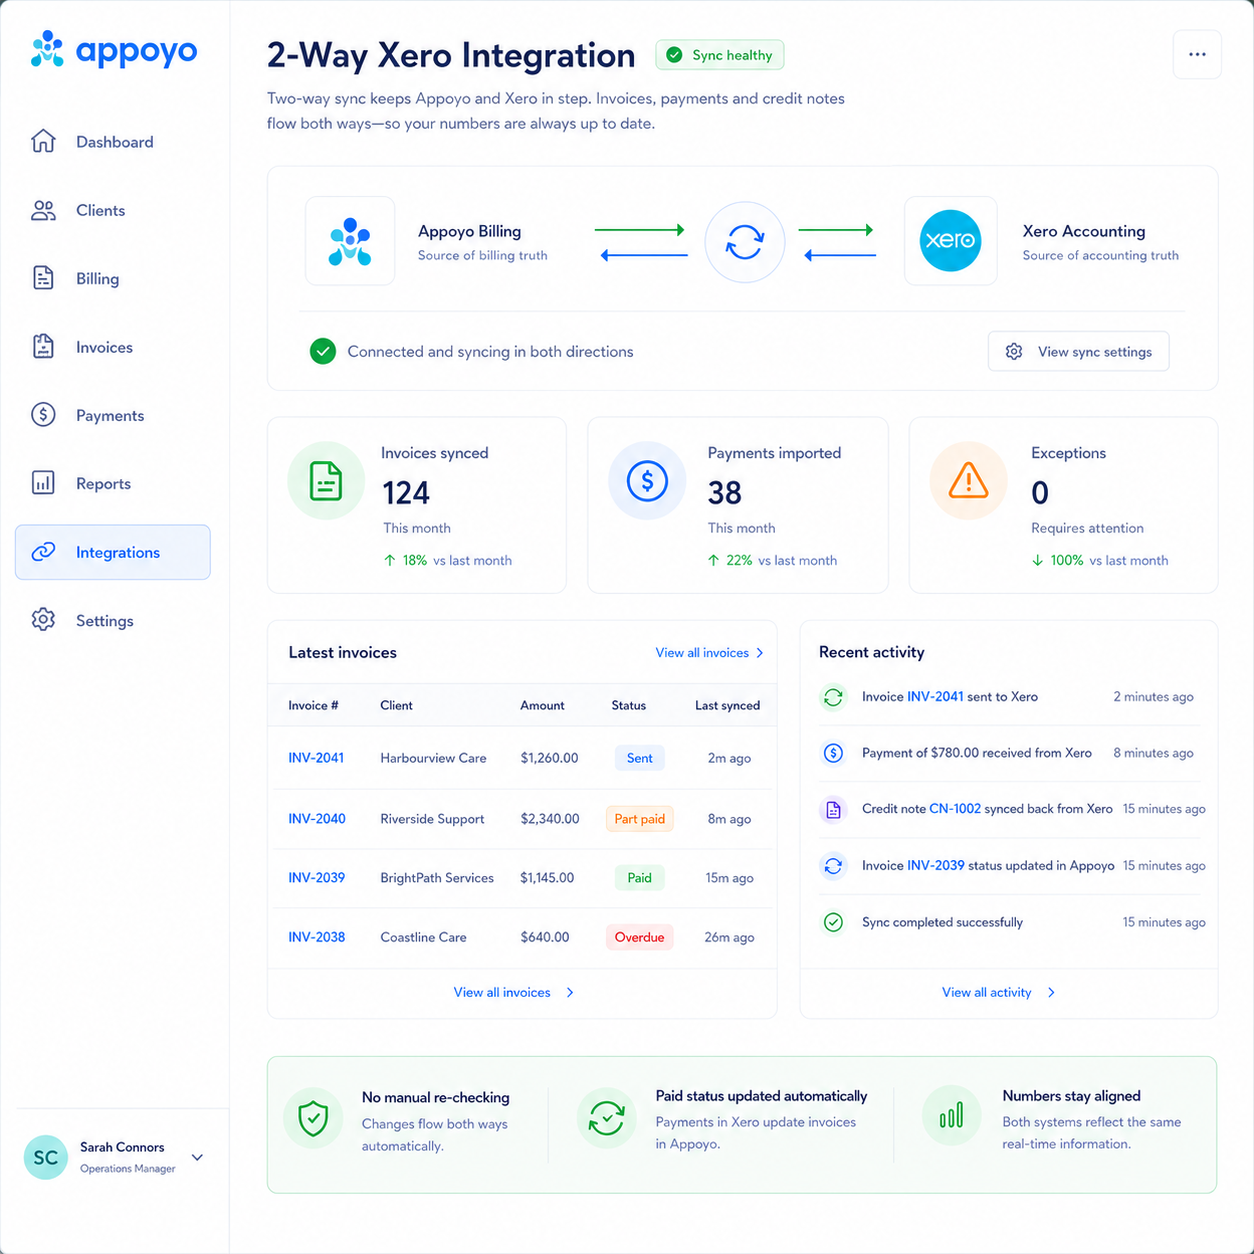Screen dimensions: 1254x1254
Task: Click the Coastline Care client cell
Action: (x=423, y=937)
